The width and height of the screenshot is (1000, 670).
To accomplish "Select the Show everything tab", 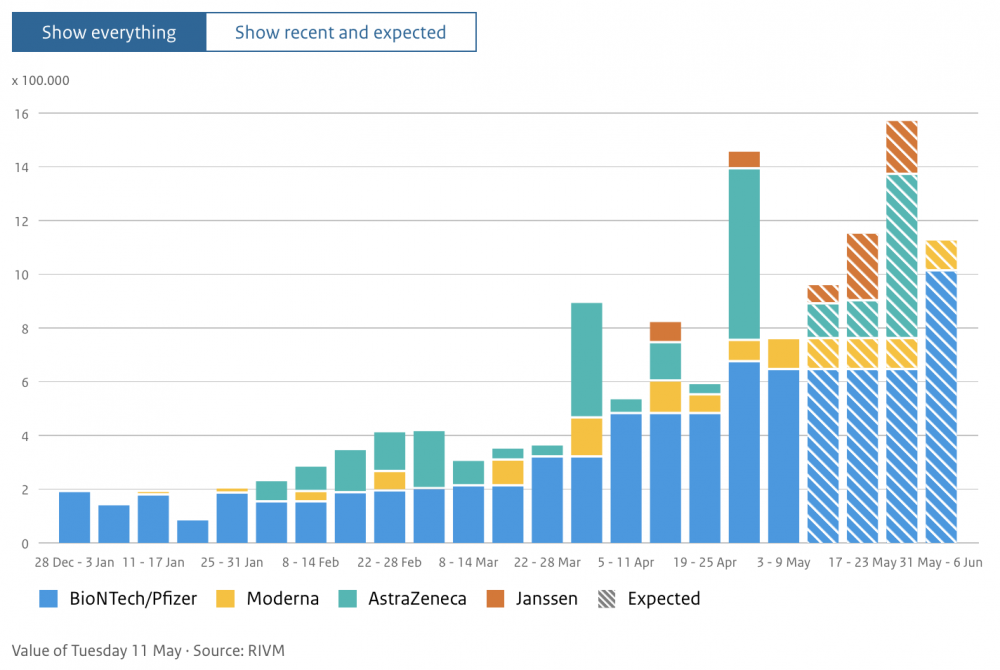I will 109,32.
